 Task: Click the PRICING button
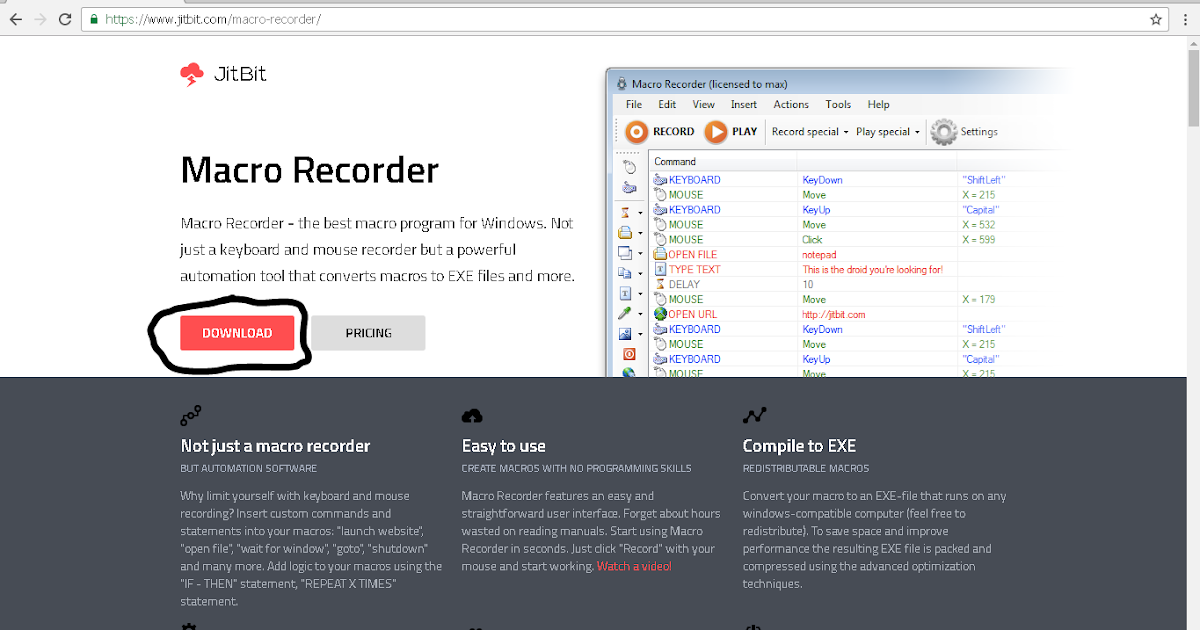coord(368,333)
